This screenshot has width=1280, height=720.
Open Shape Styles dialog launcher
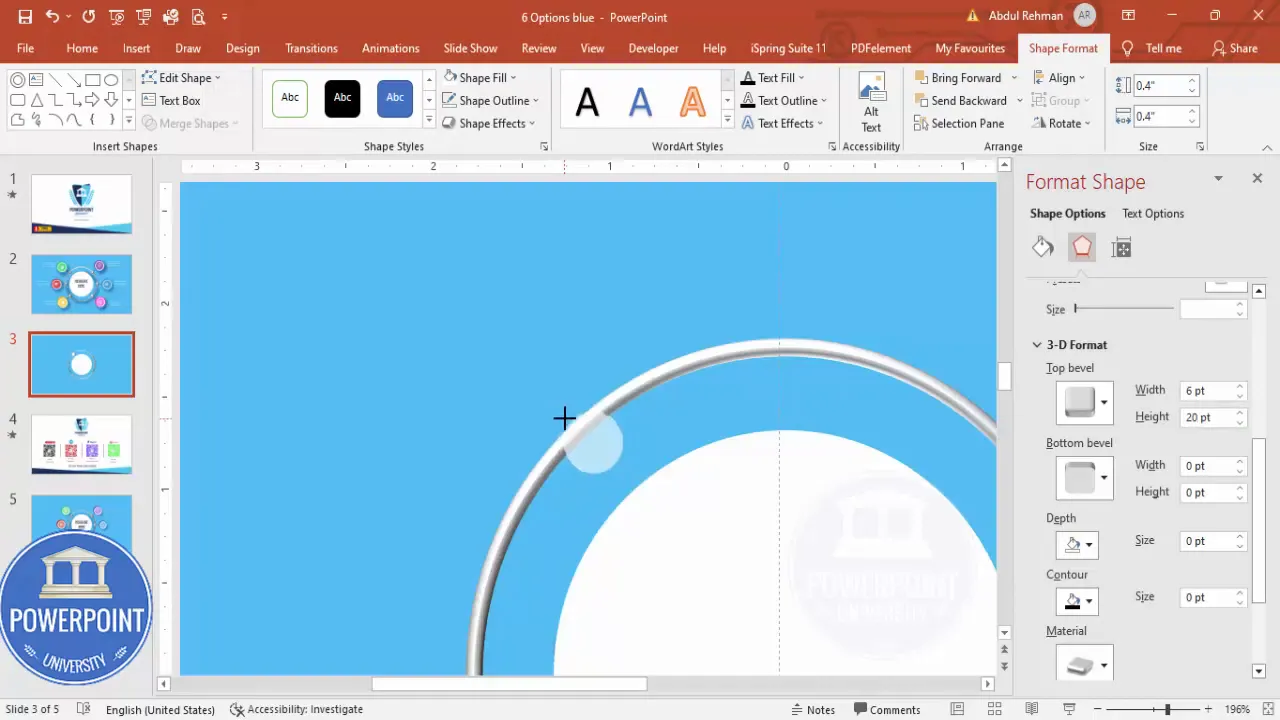coord(544,147)
